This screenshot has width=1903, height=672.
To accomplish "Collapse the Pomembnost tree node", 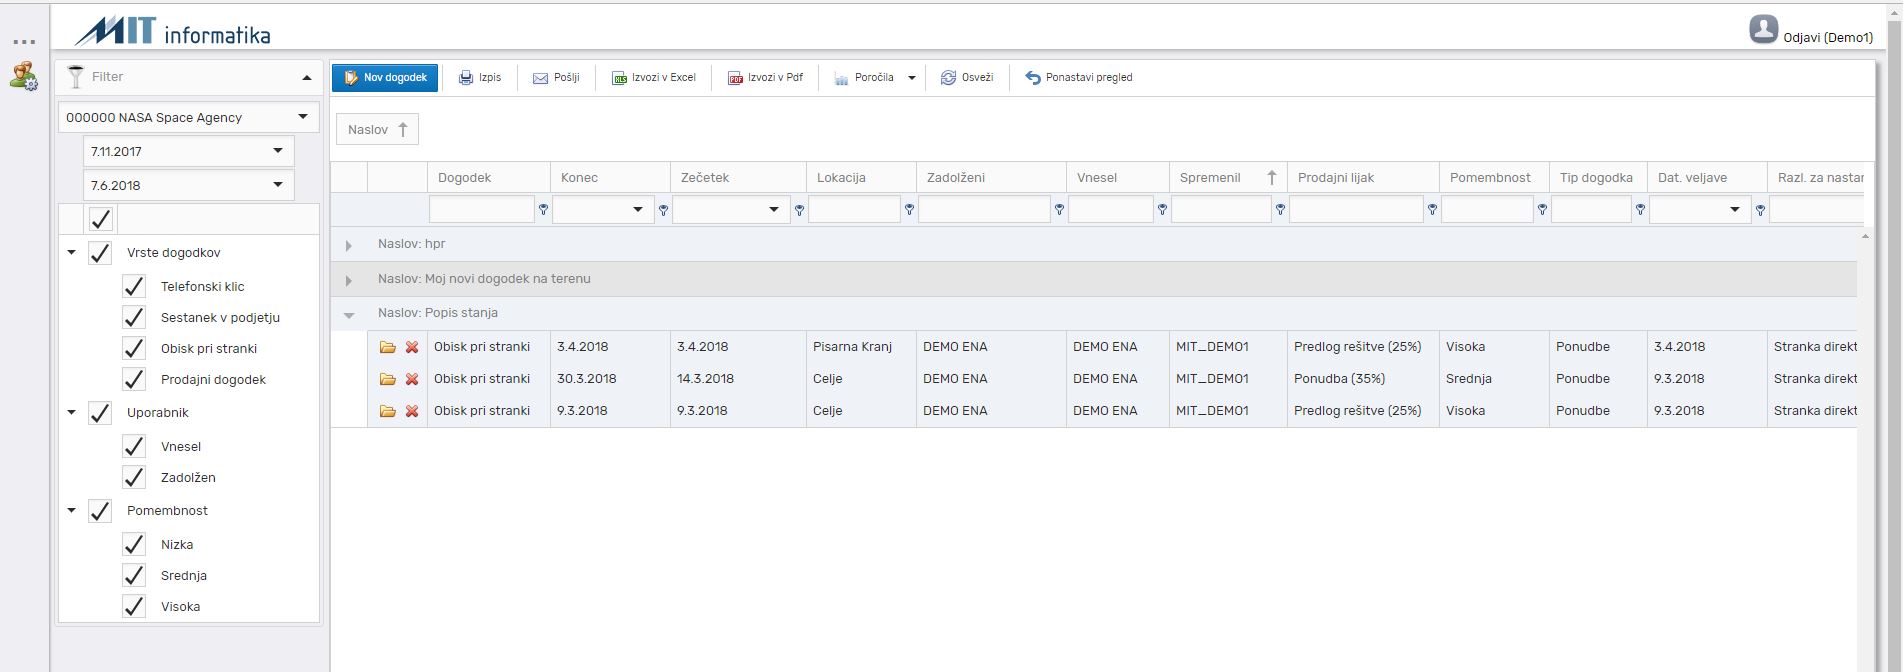I will (71, 510).
